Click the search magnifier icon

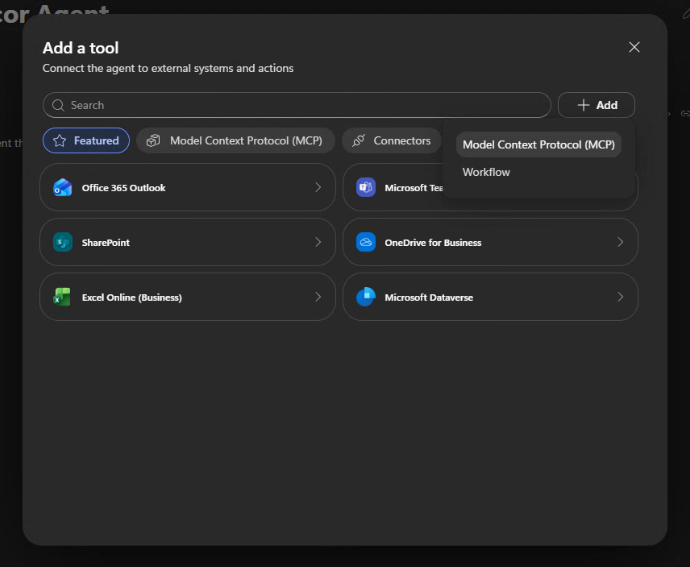[58, 105]
